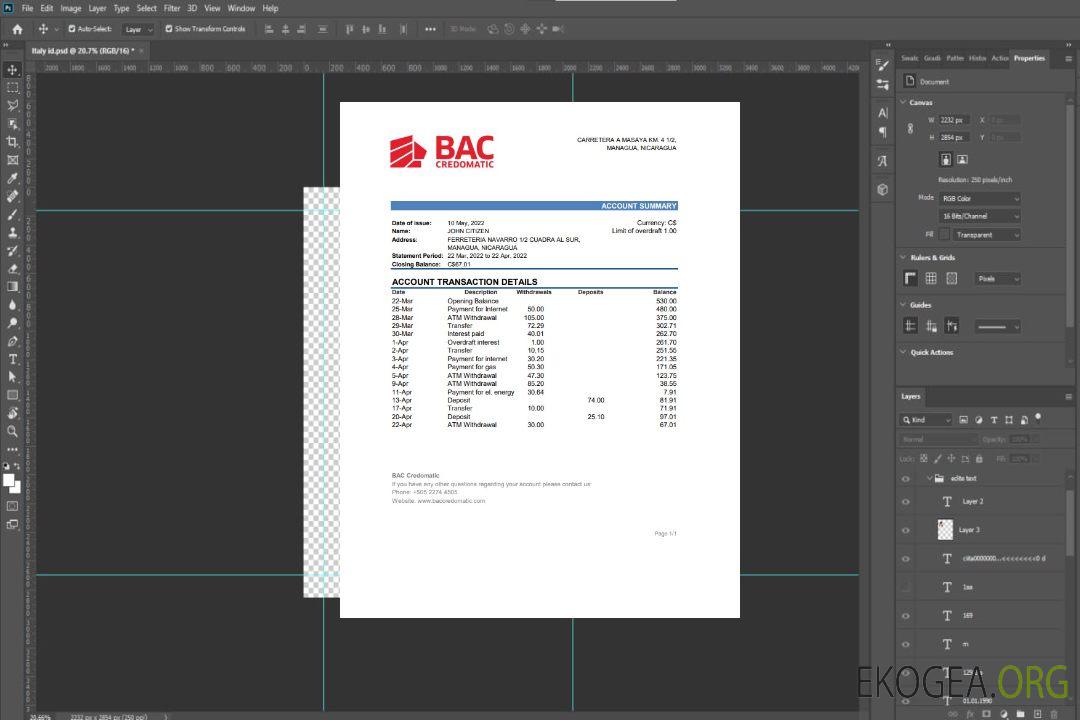Select the Hand tool
This screenshot has height=720, width=1080.
12,413
